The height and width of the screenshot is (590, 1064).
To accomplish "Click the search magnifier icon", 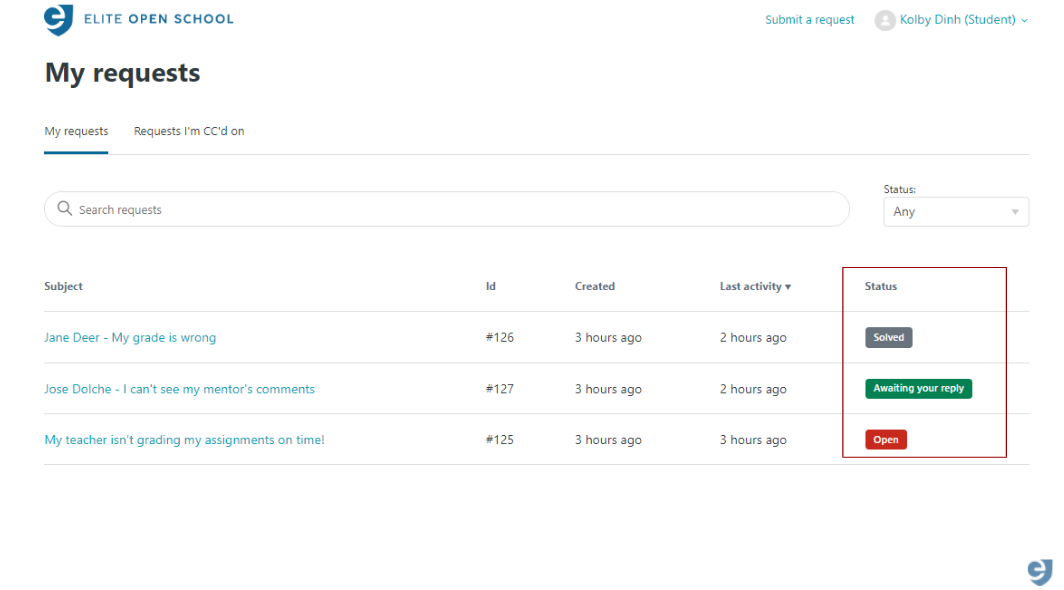I will (x=64, y=208).
